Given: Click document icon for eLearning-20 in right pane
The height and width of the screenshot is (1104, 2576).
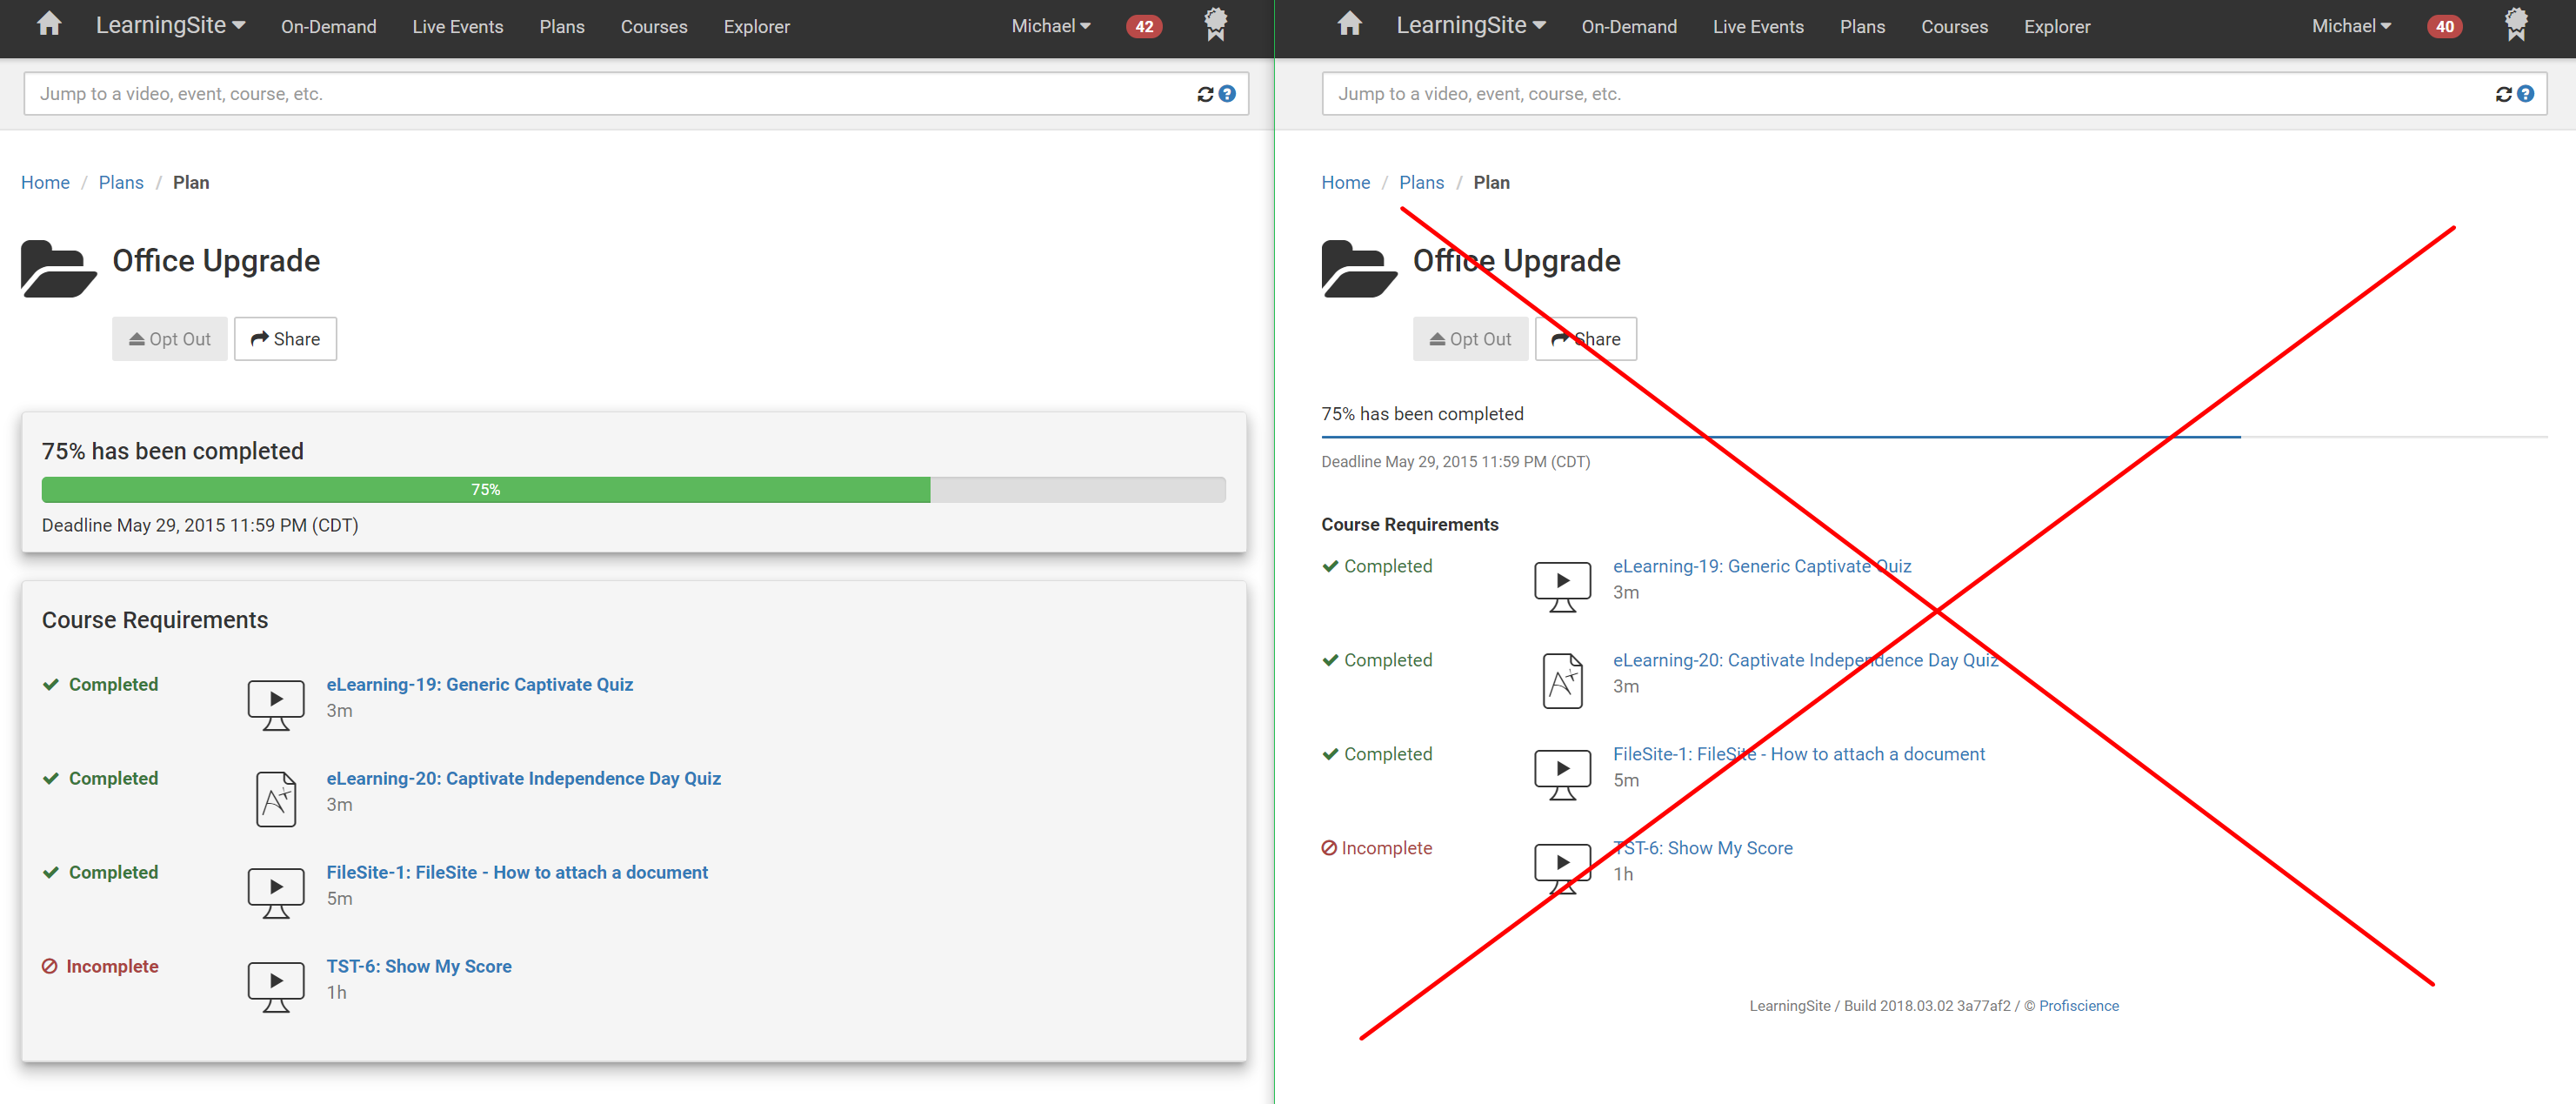Looking at the screenshot, I should click(1563, 681).
